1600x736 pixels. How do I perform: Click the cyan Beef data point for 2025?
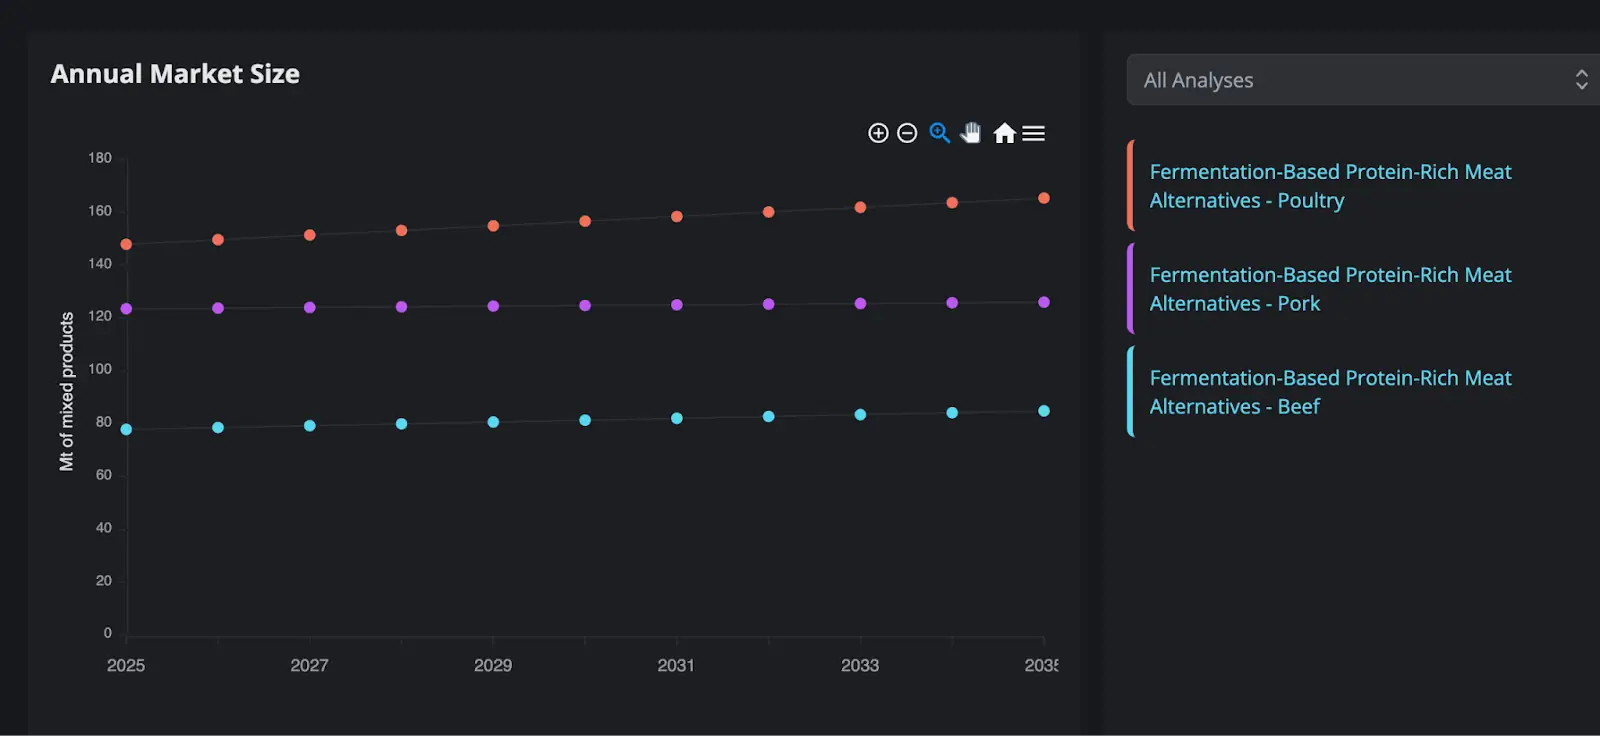point(126,430)
